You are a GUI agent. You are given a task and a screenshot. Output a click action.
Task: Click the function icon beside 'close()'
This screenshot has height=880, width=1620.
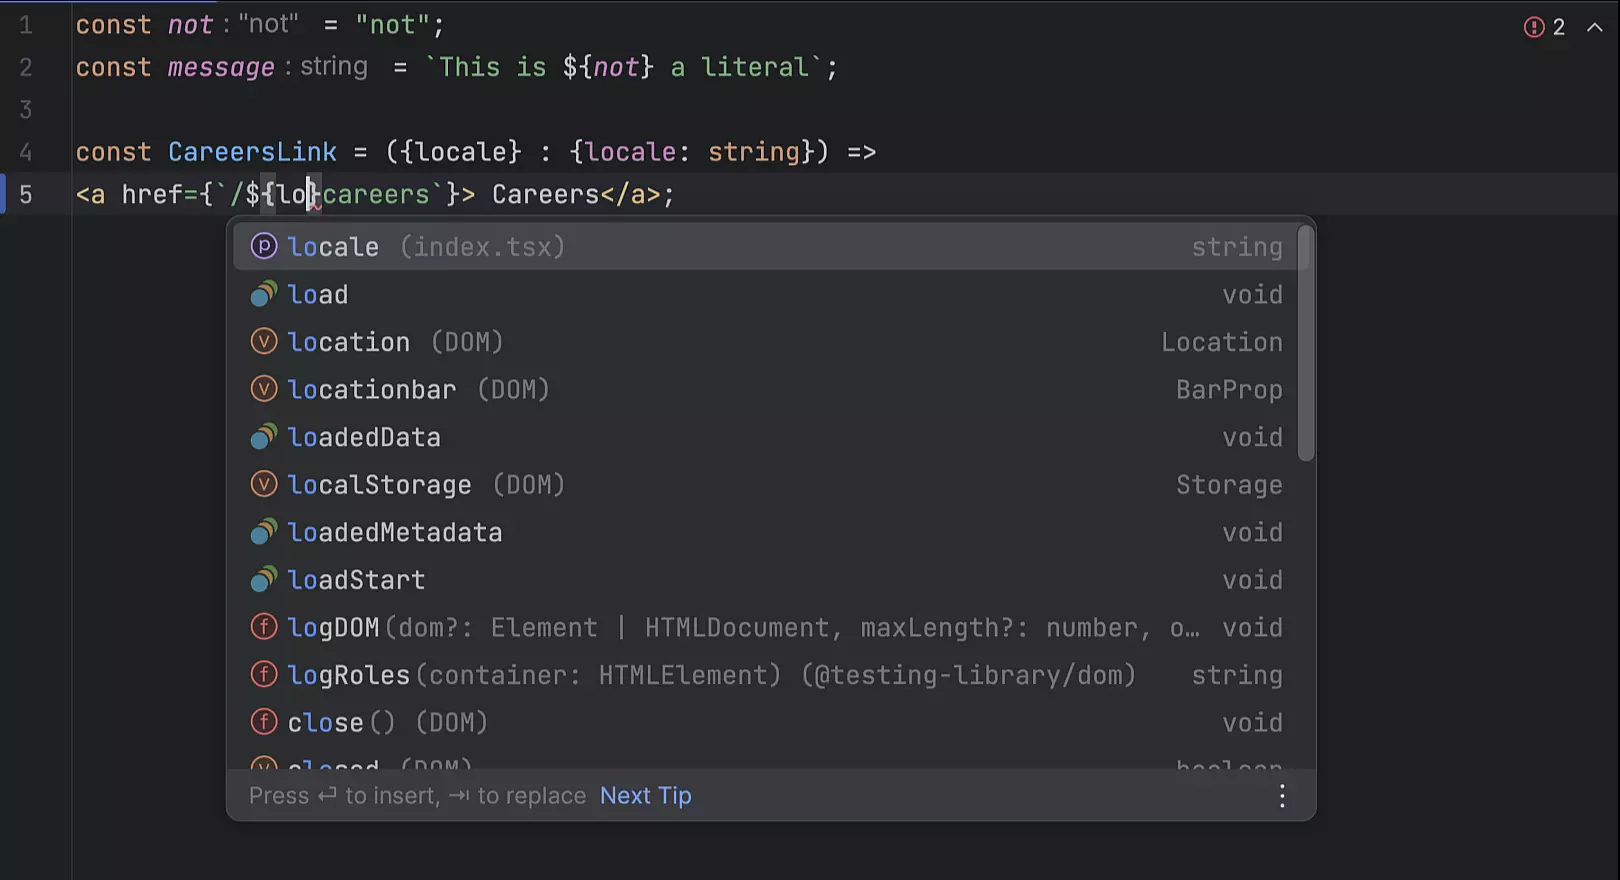(x=263, y=722)
